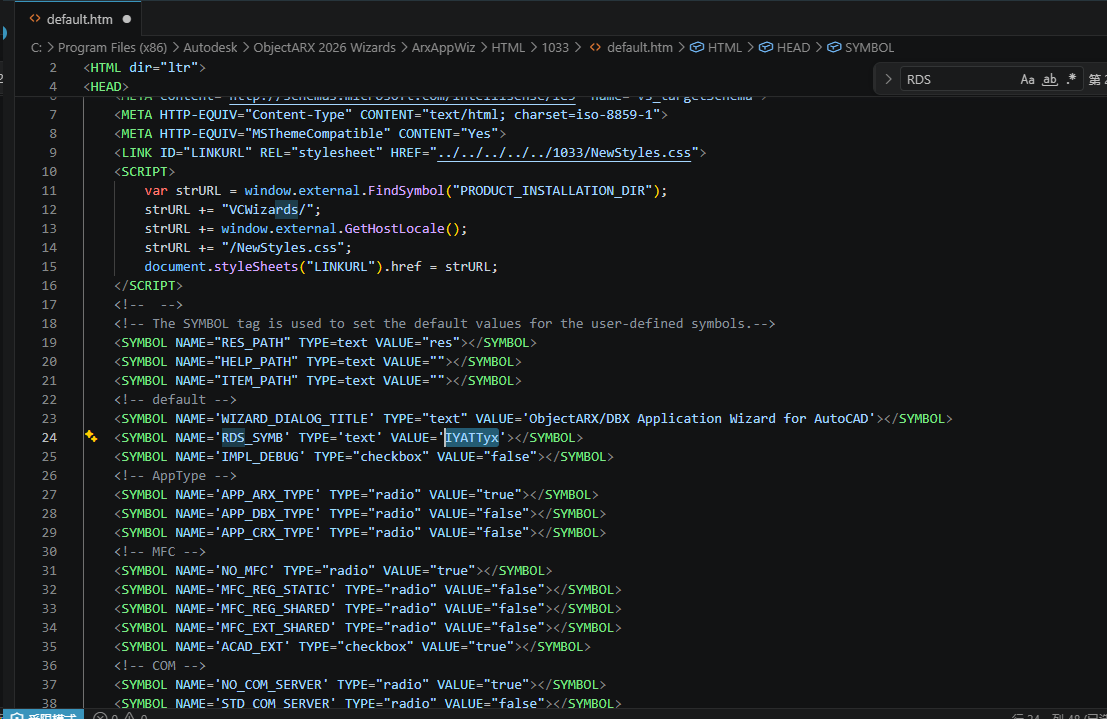Toggle Match Case in the find box

pos(1027,79)
